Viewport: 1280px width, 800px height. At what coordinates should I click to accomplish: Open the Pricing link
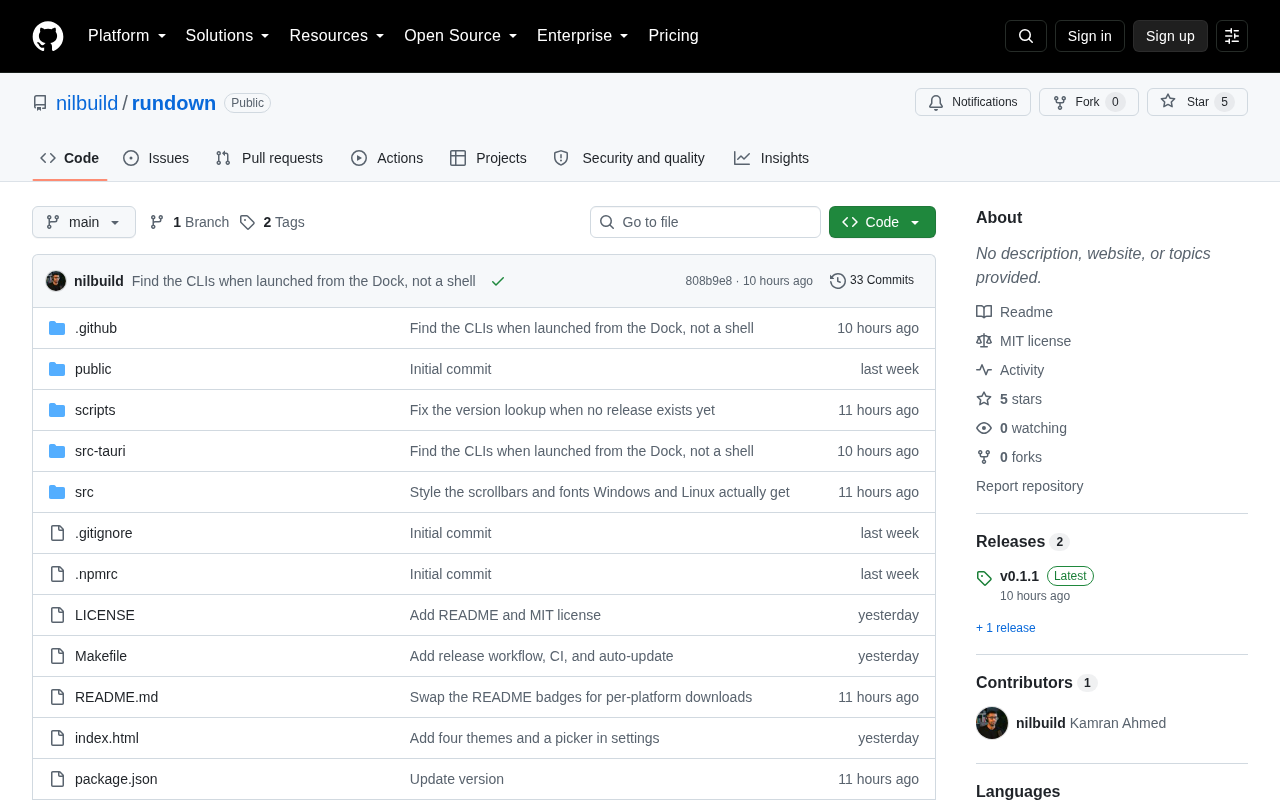pyautogui.click(x=673, y=36)
